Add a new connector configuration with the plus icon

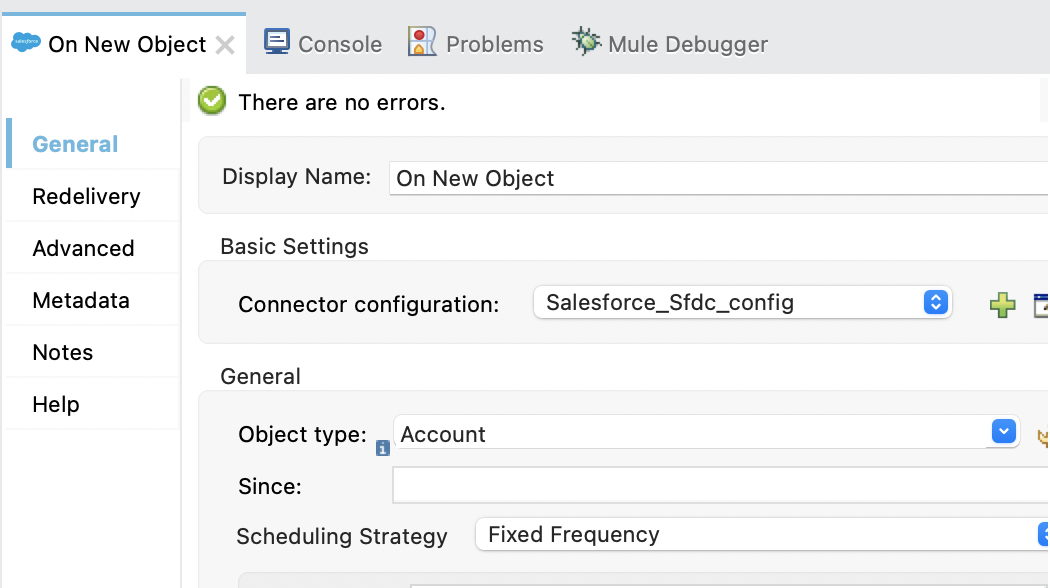[x=1002, y=304]
